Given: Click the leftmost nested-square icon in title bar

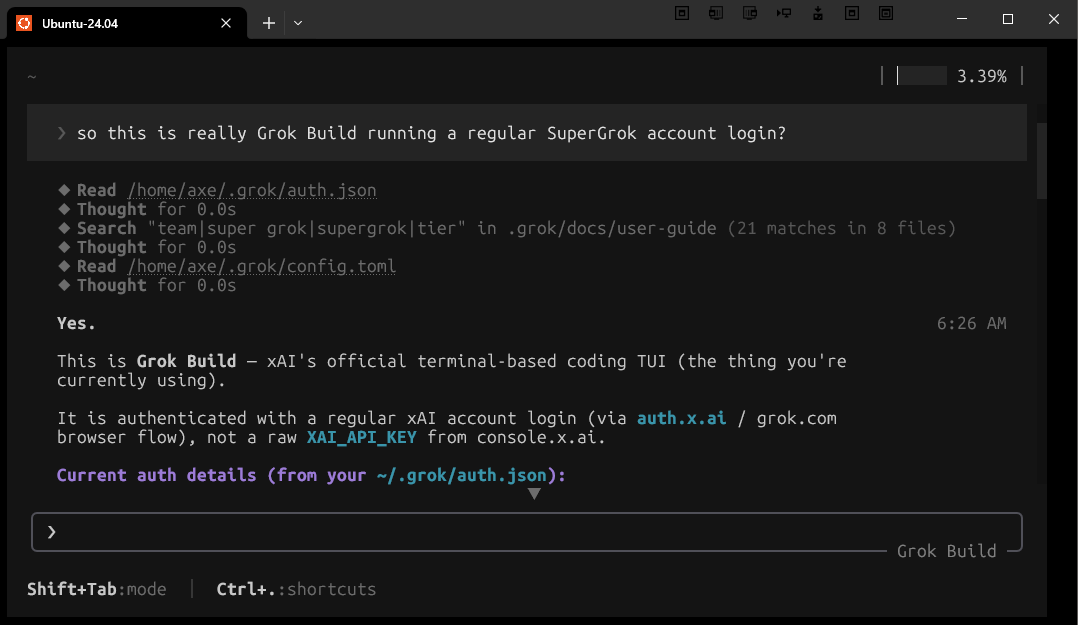Looking at the screenshot, I should (682, 13).
